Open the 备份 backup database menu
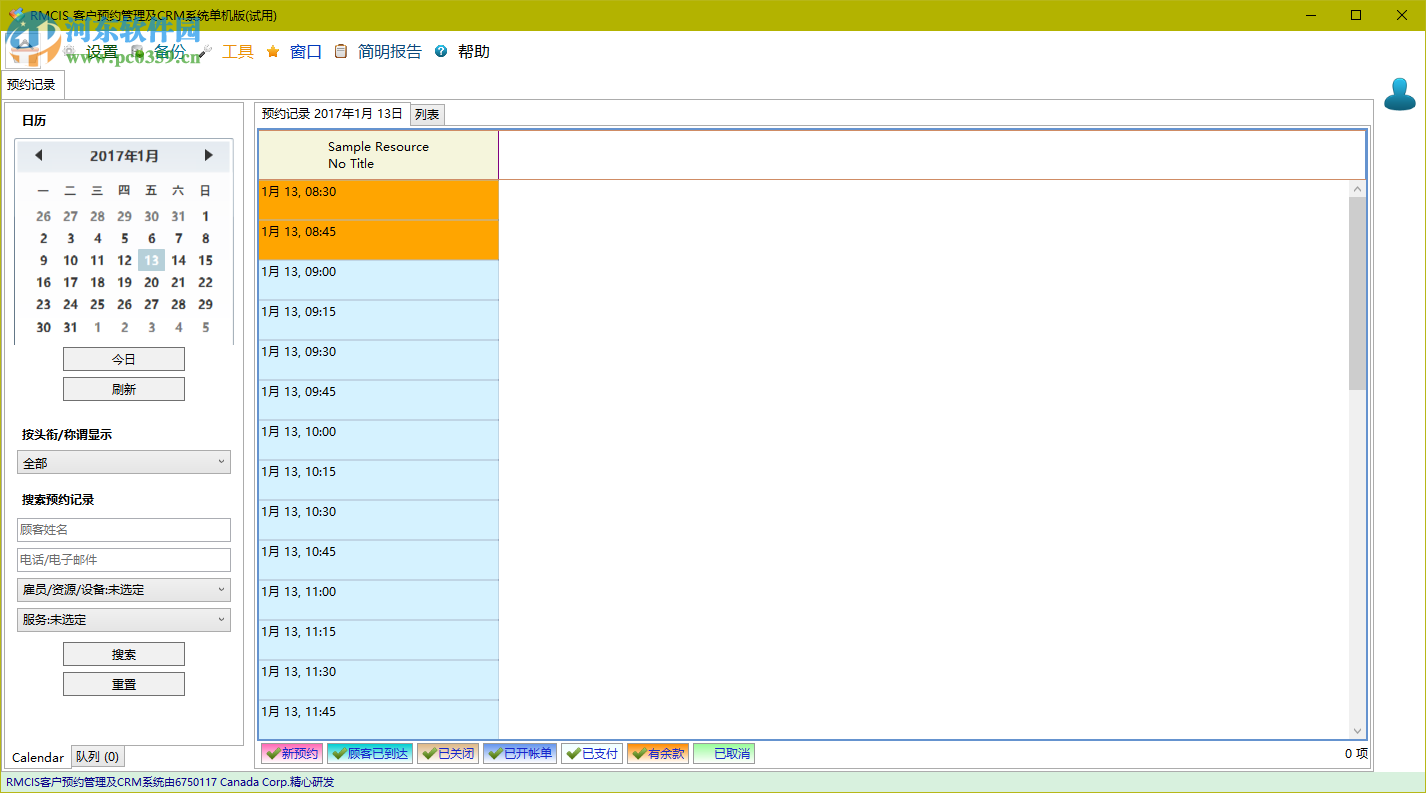The height and width of the screenshot is (793, 1426). point(160,52)
